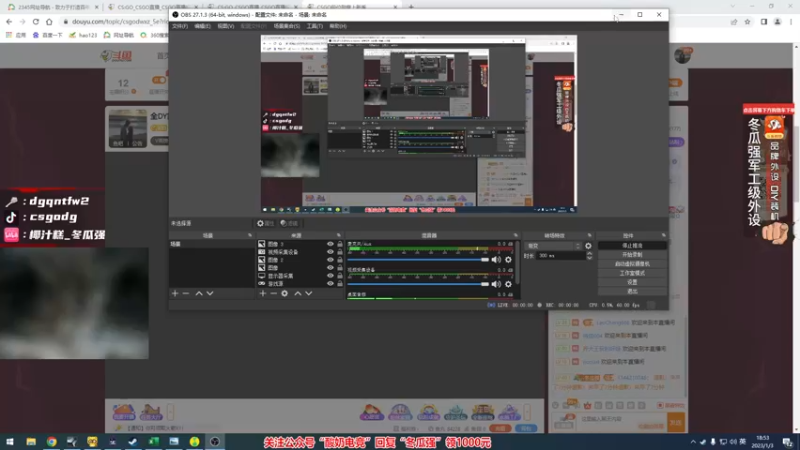Open the View (视图) menu in OBS

tap(226, 26)
